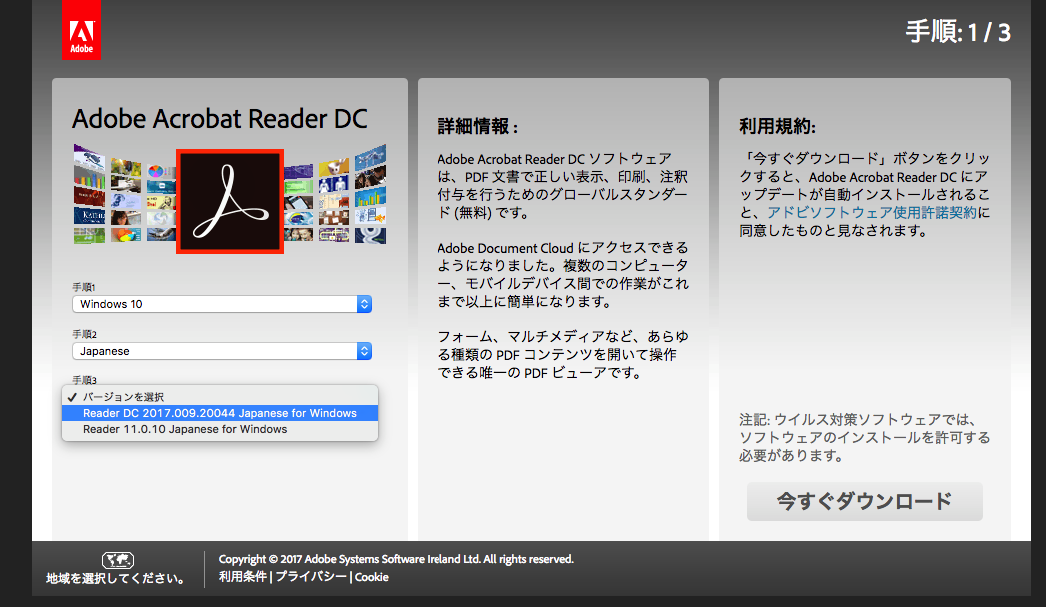
Task: Open the 利用条件 footer link
Action: pos(243,577)
